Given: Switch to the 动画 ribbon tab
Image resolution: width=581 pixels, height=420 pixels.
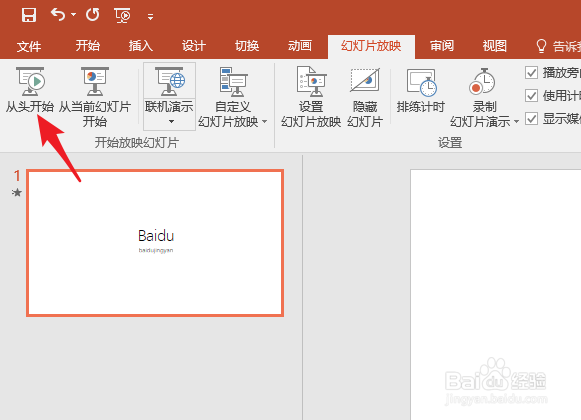Looking at the screenshot, I should (x=300, y=46).
